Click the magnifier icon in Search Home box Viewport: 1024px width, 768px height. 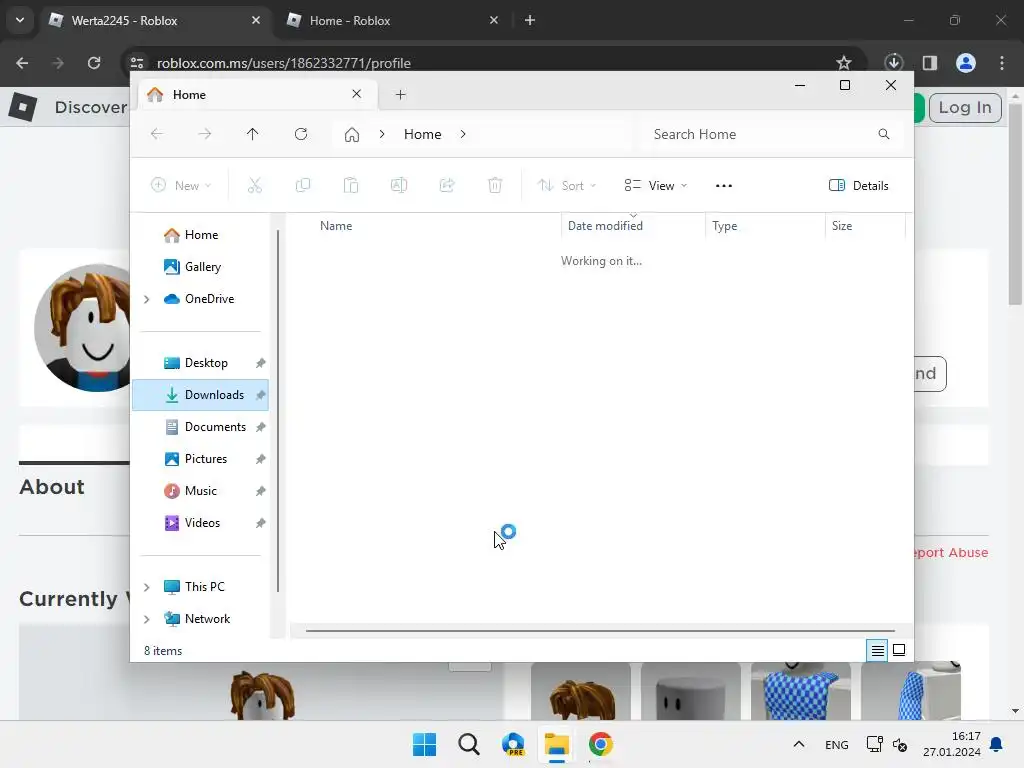884,134
